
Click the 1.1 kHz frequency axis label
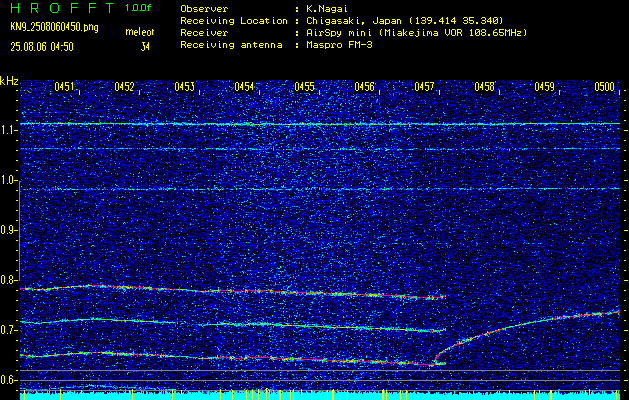[9, 131]
